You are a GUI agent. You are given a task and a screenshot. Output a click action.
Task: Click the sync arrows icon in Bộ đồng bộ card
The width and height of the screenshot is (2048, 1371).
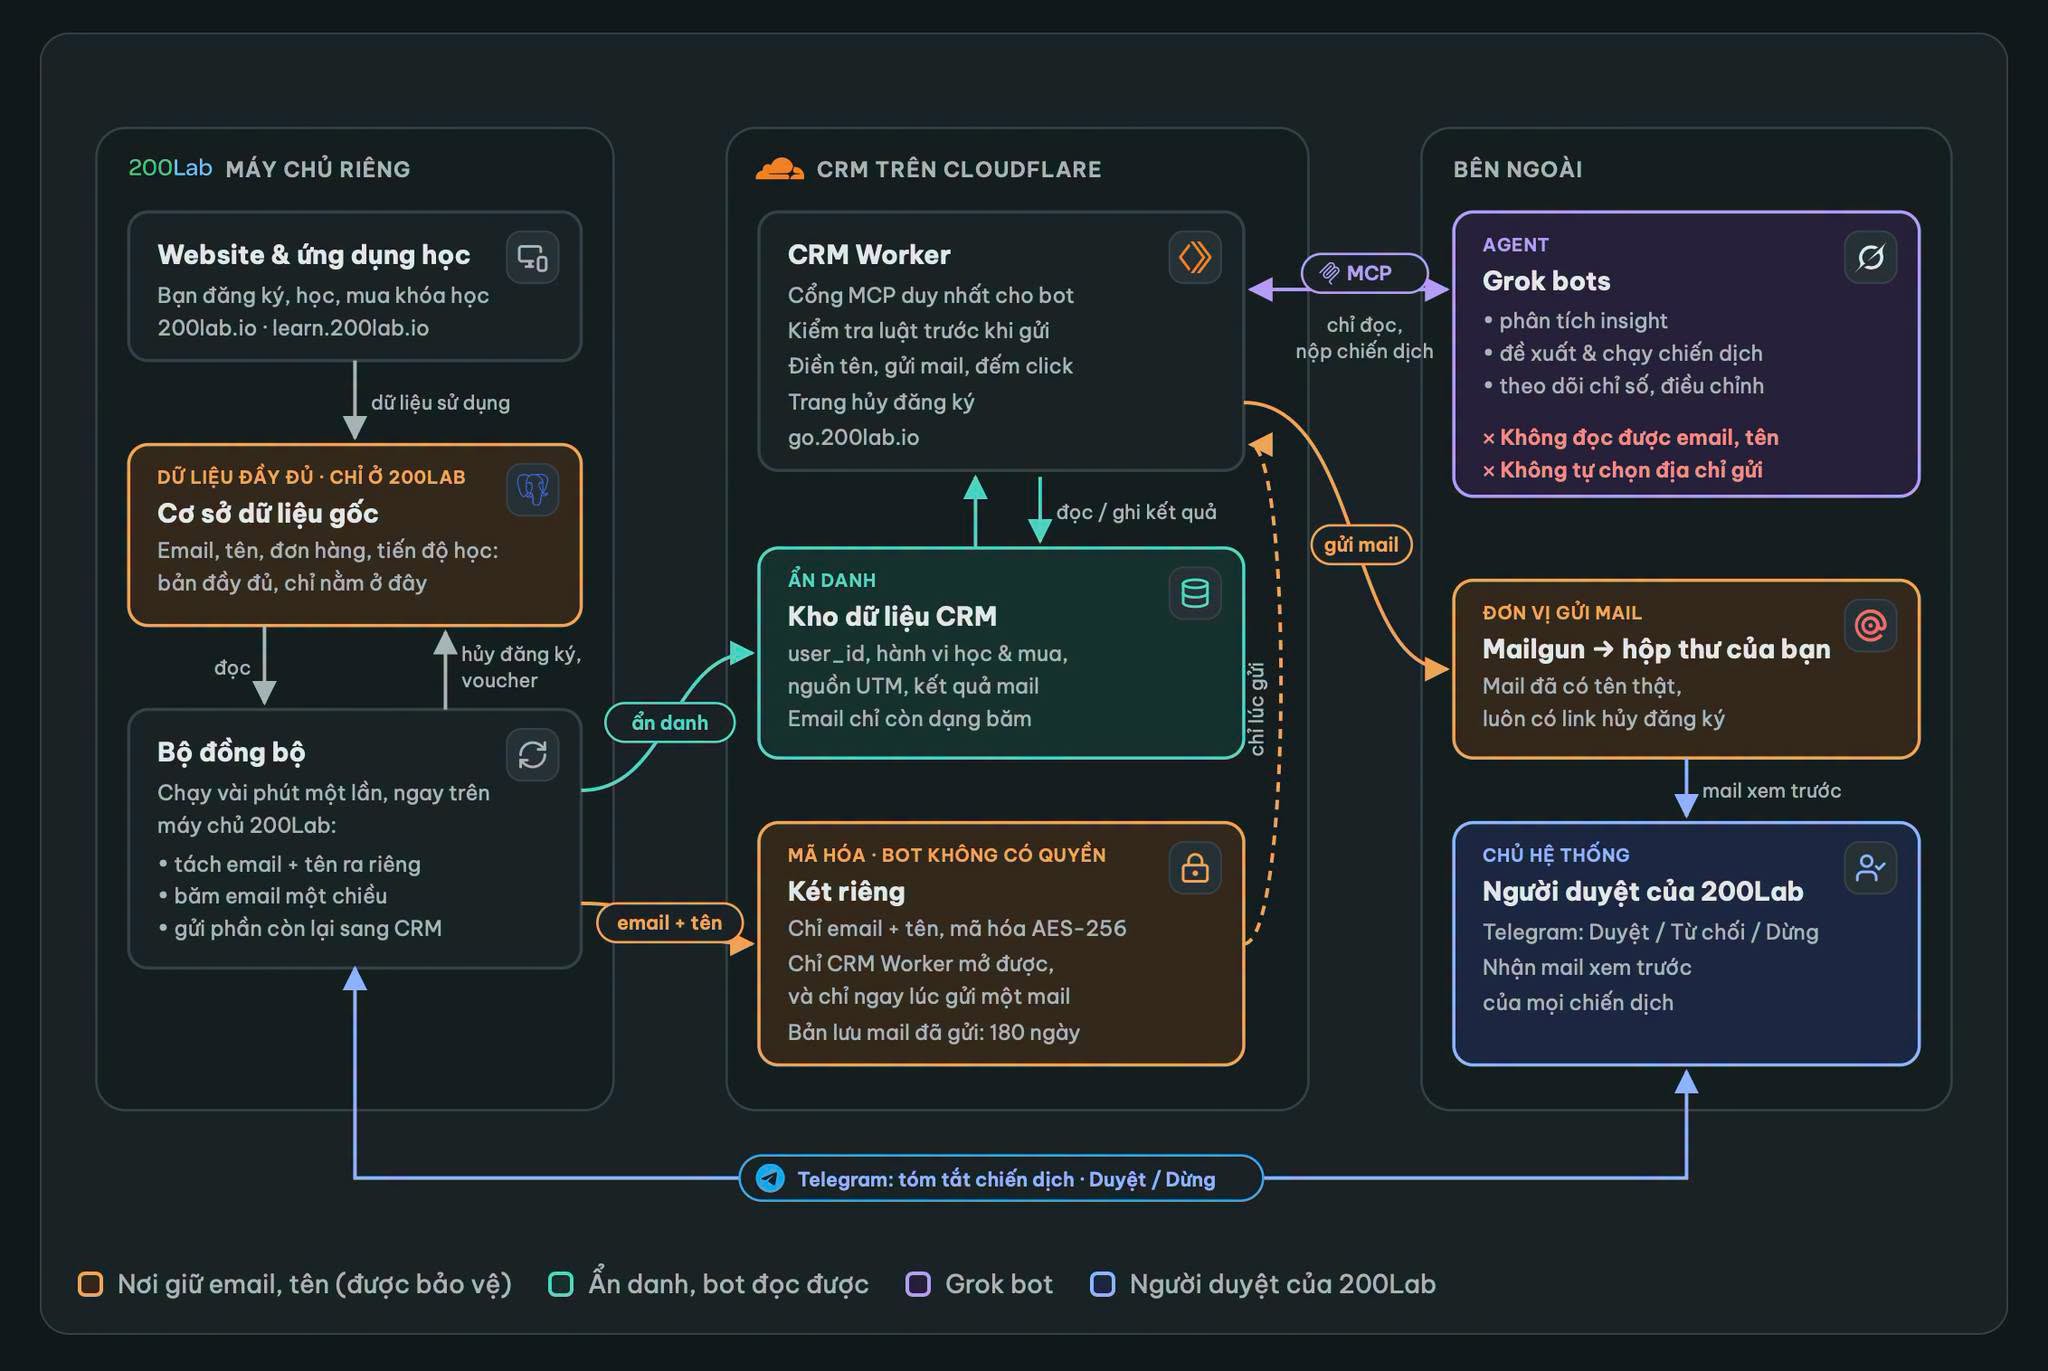point(532,755)
